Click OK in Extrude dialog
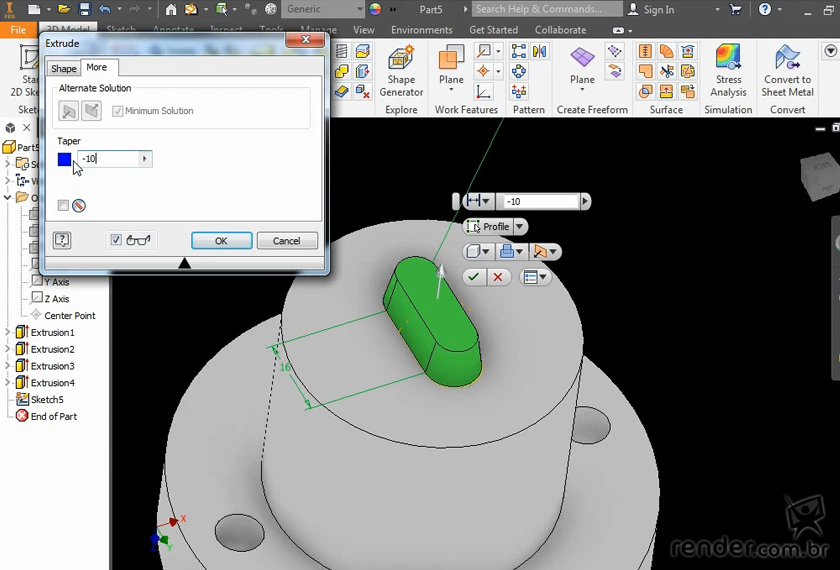Image resolution: width=840 pixels, height=570 pixels. [221, 241]
